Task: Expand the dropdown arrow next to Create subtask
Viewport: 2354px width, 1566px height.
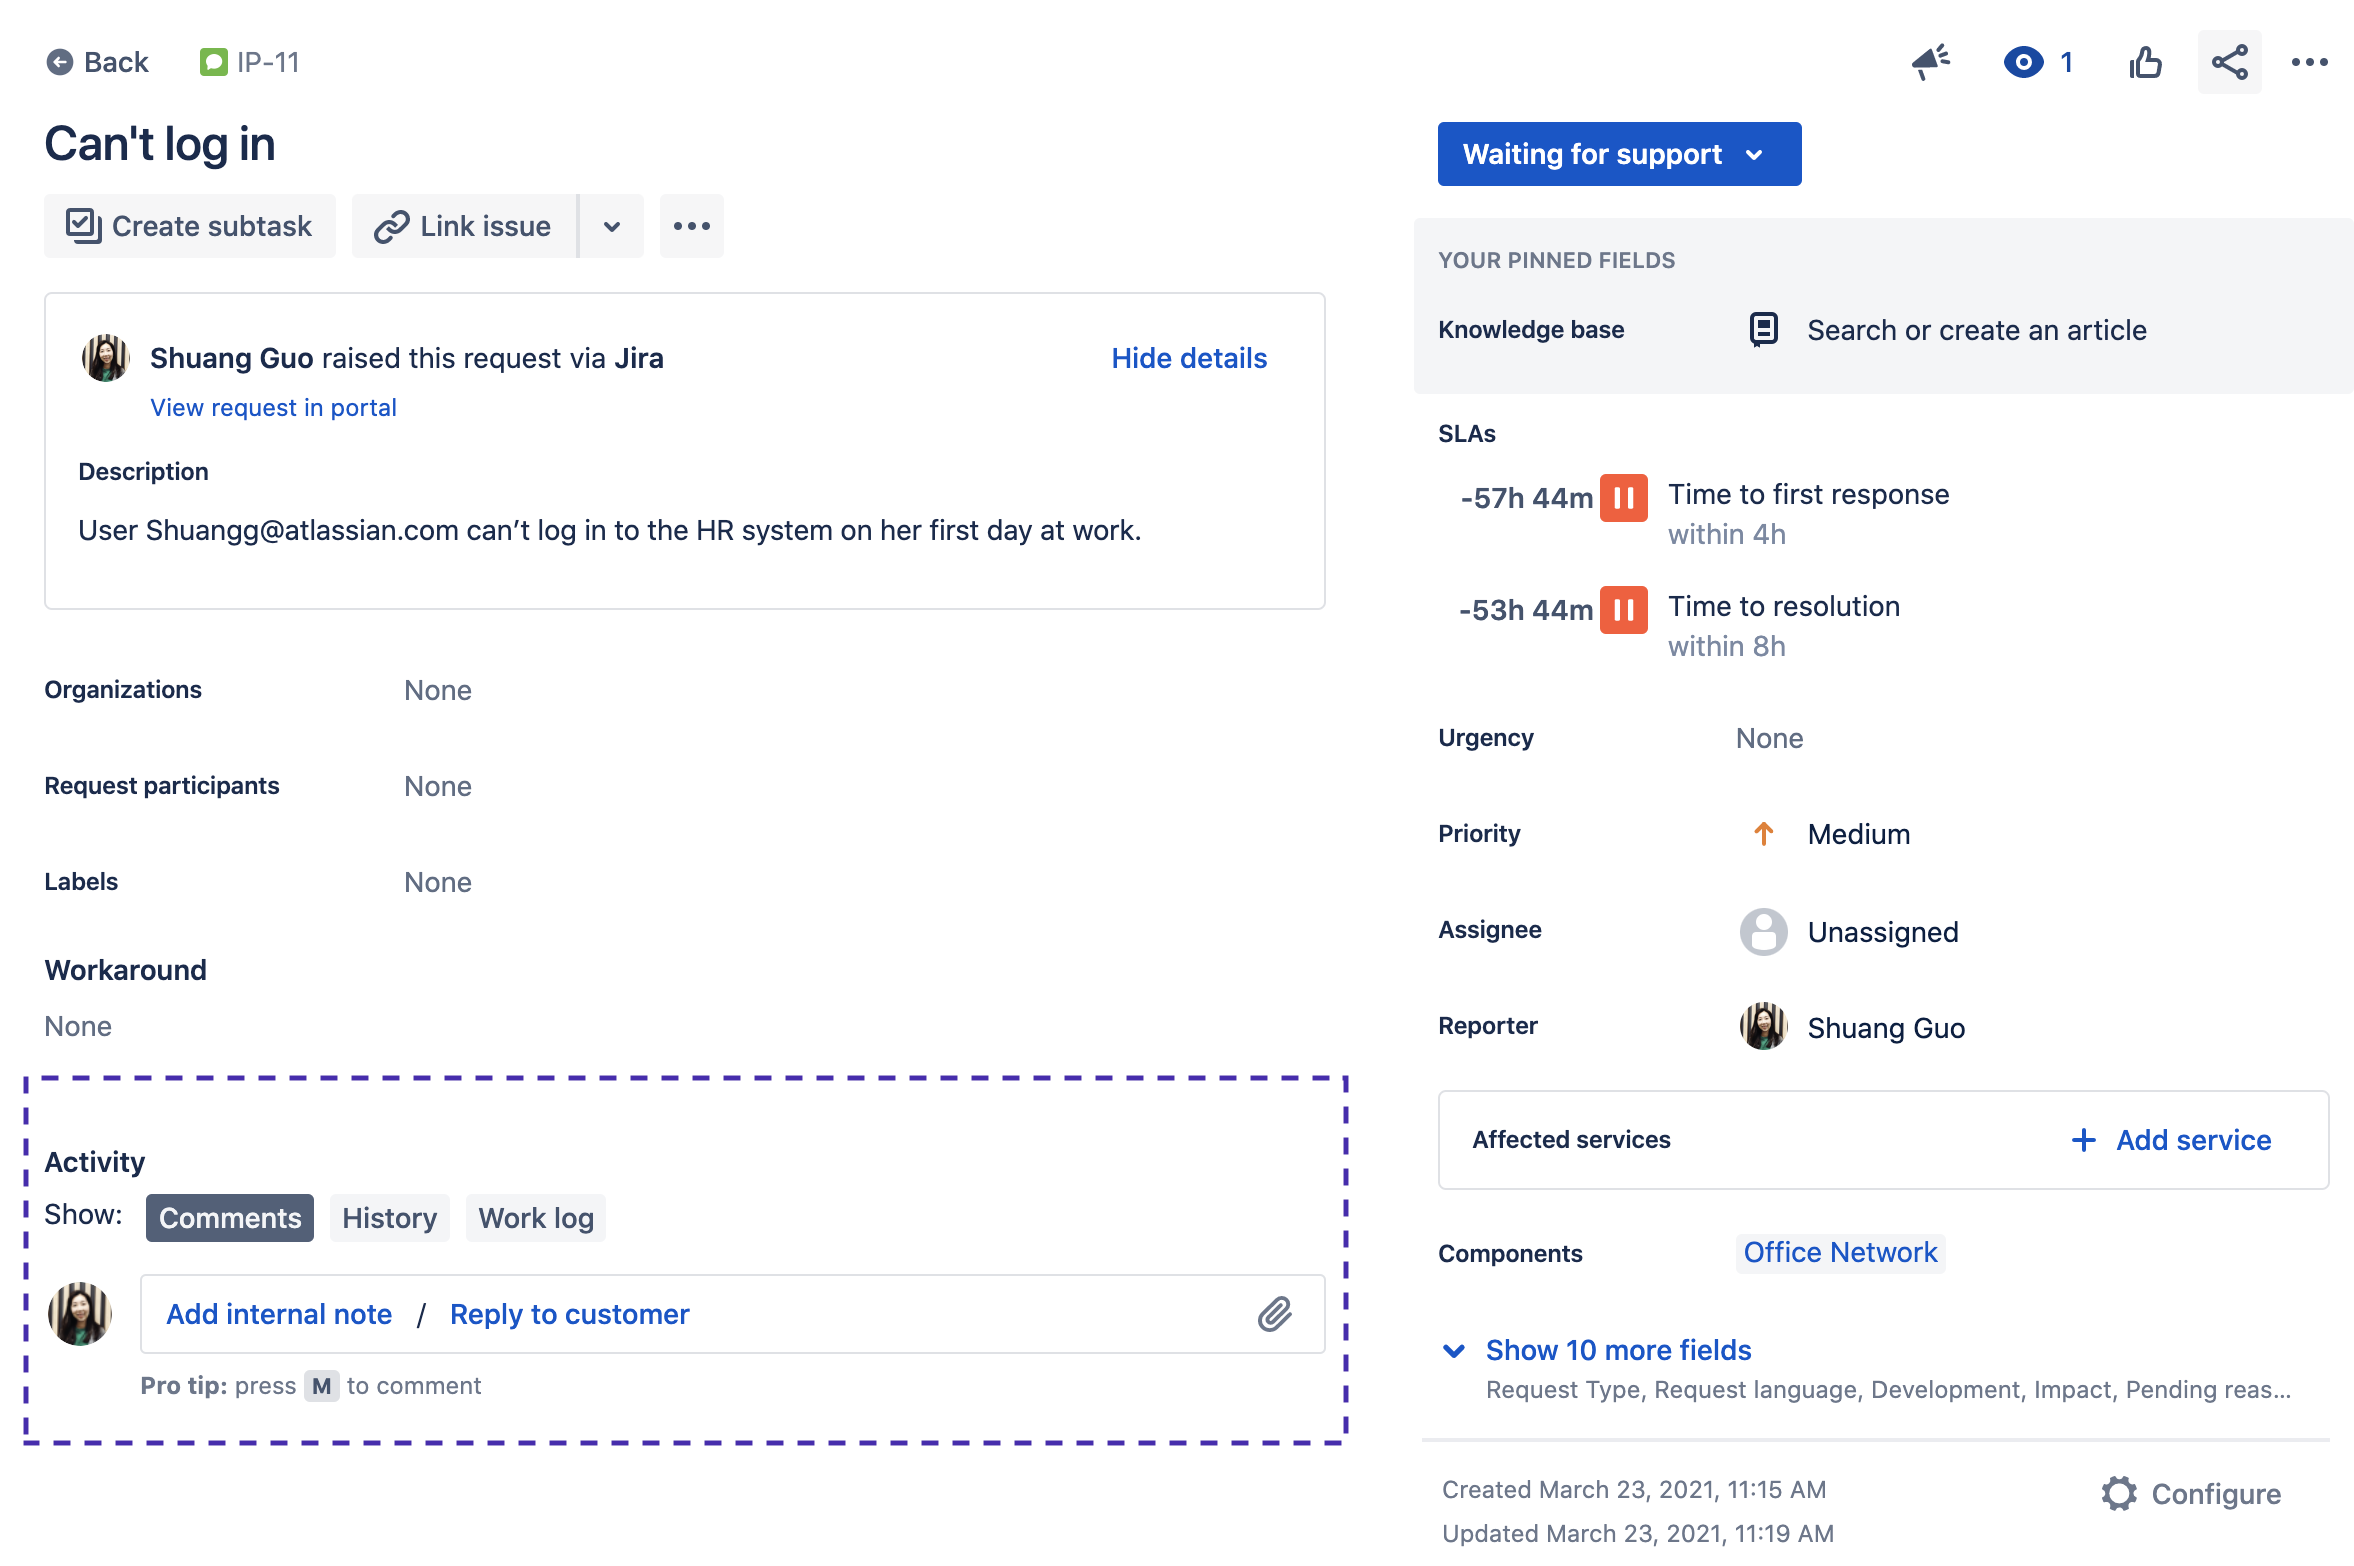Action: coord(615,225)
